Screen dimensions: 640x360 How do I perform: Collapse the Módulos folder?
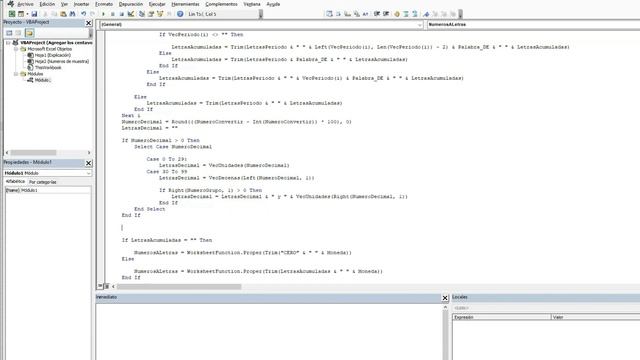pyautogui.click(x=16, y=74)
